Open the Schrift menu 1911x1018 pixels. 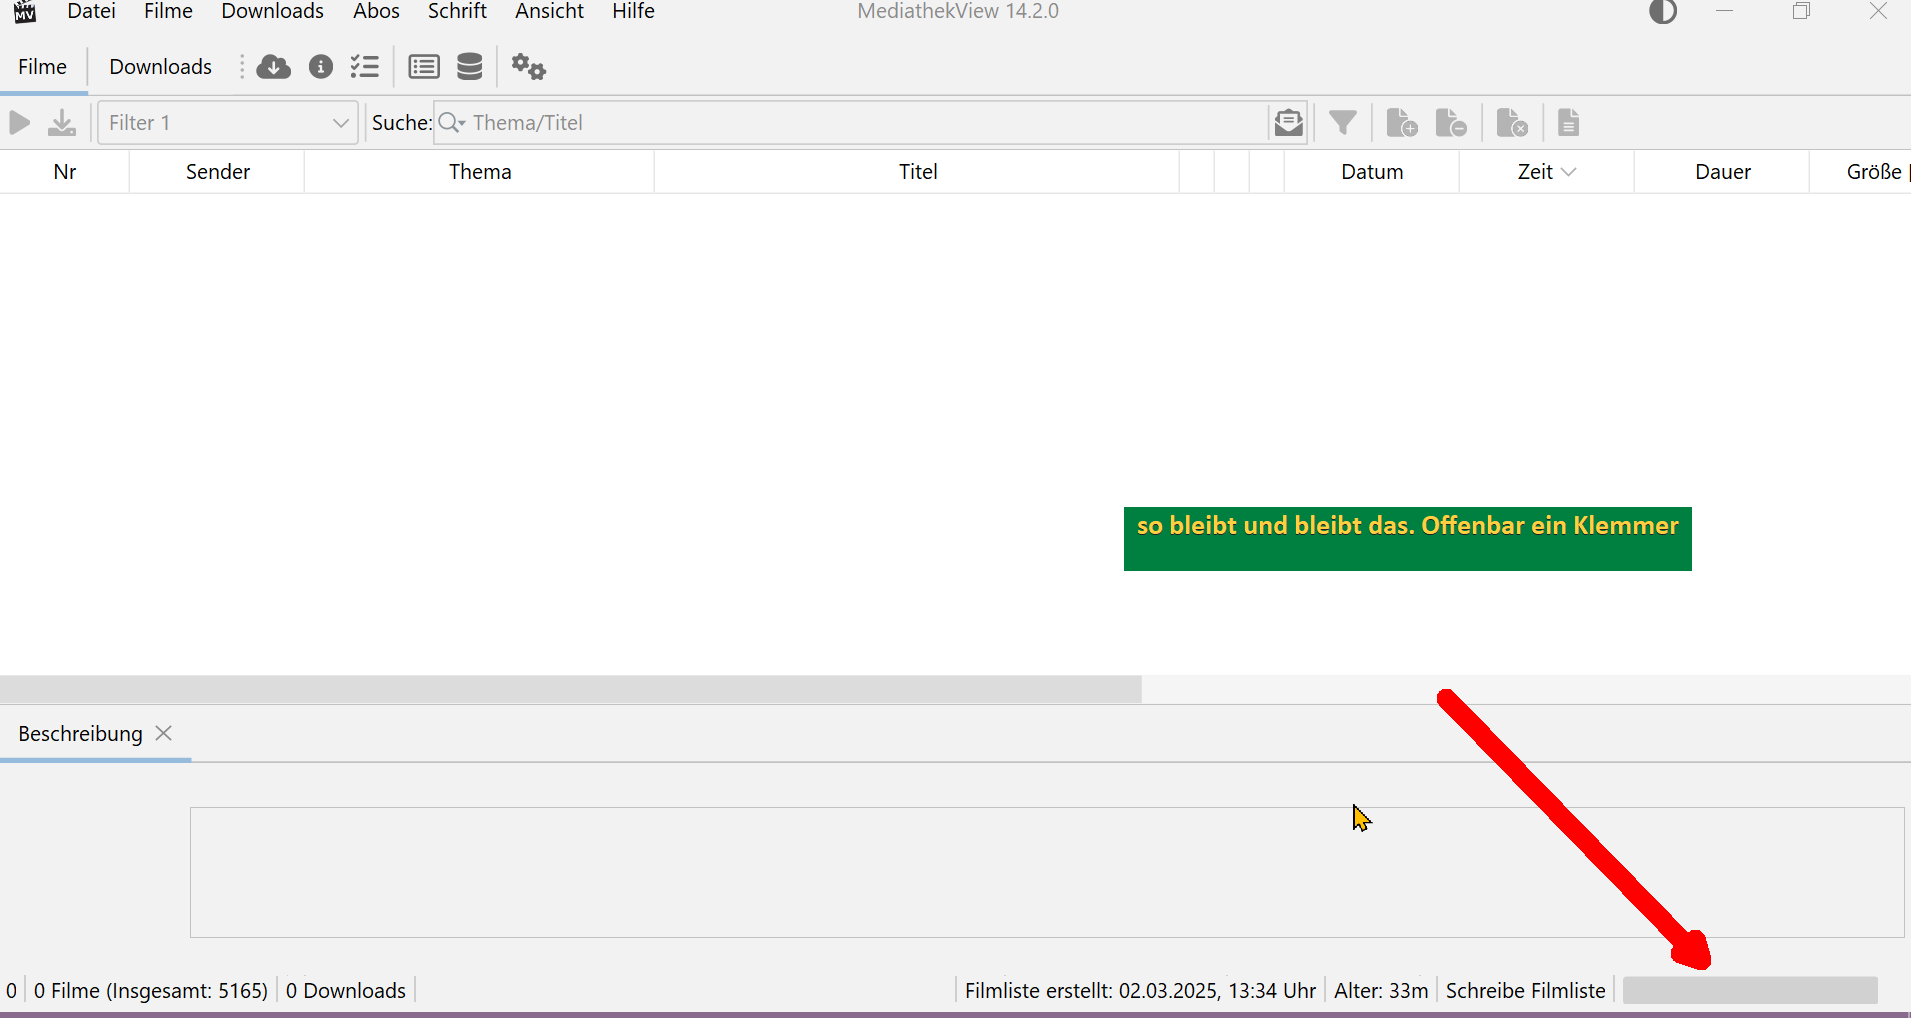tap(457, 11)
